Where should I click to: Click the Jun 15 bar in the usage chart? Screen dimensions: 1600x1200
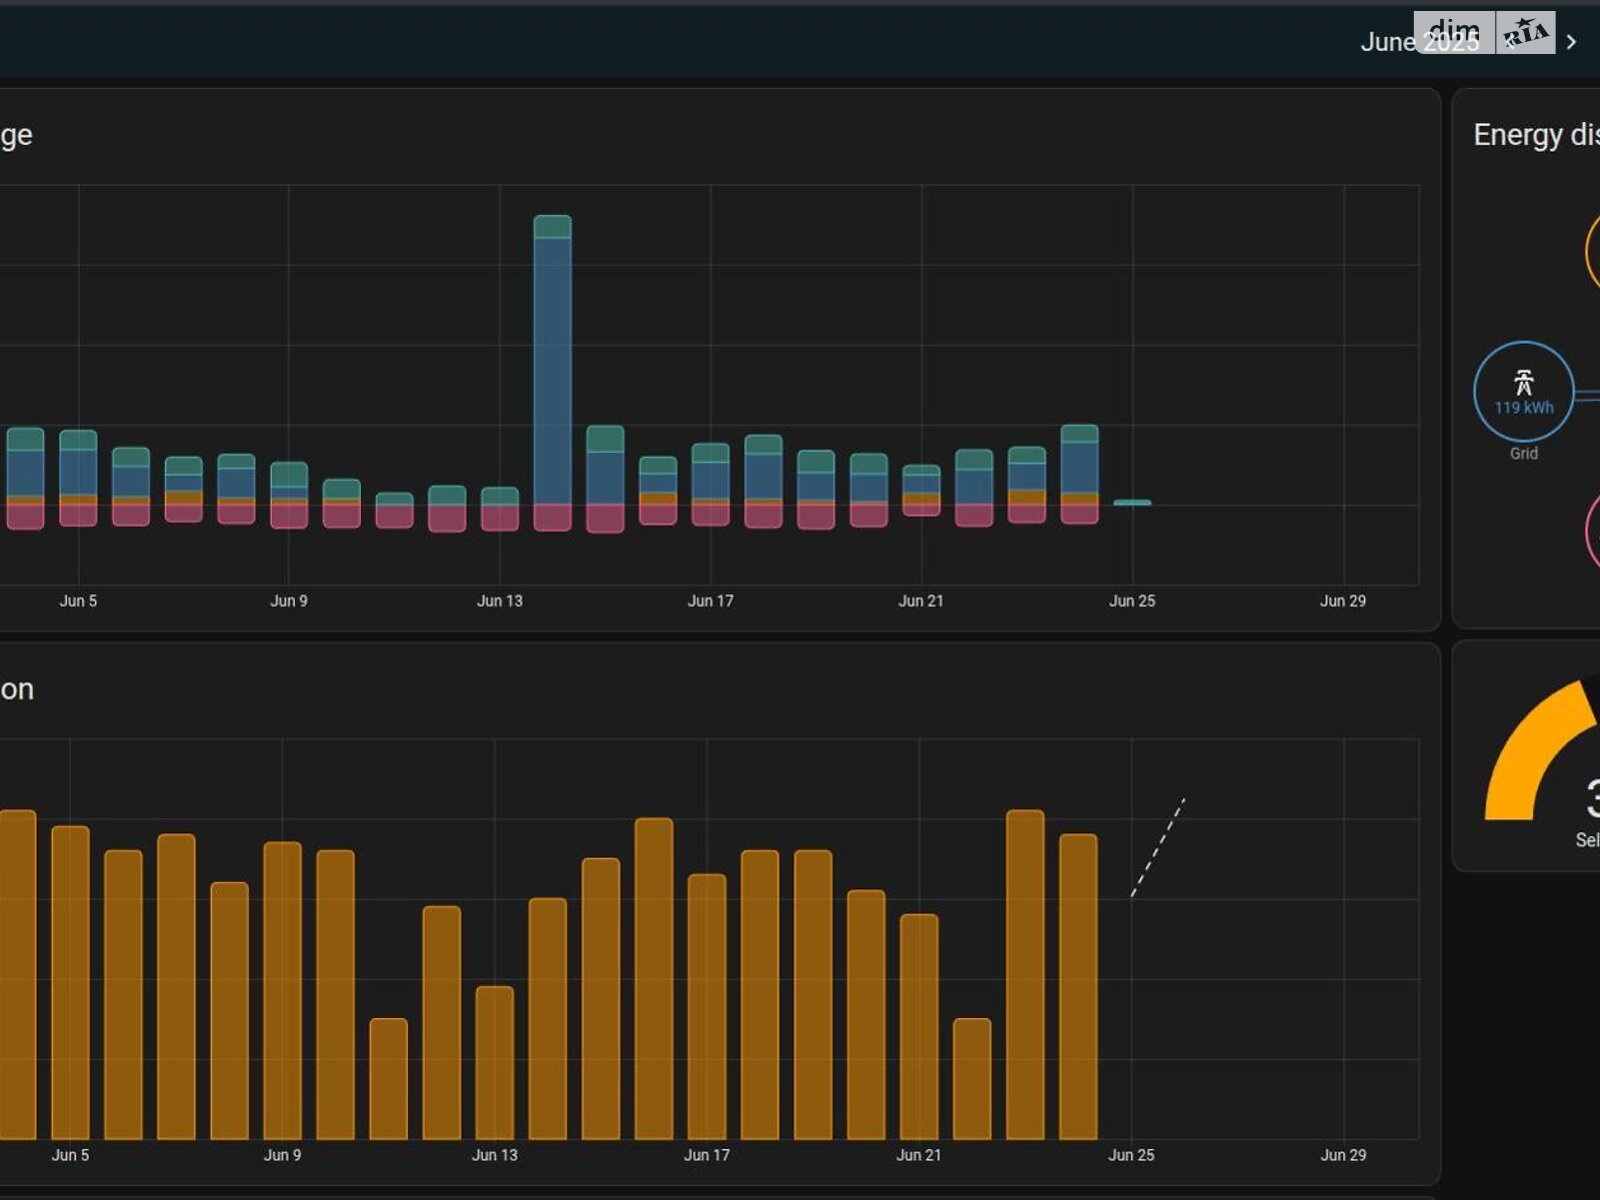[x=605, y=479]
